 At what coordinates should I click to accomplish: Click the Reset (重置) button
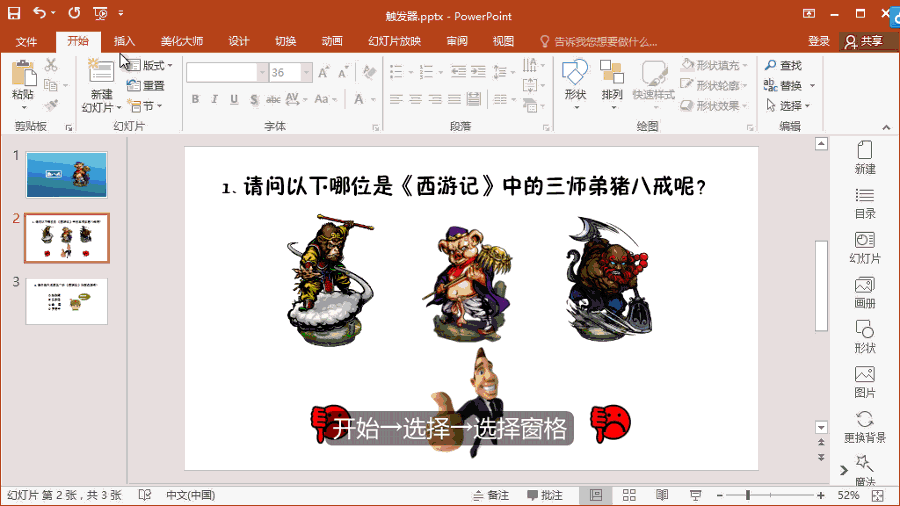146,85
